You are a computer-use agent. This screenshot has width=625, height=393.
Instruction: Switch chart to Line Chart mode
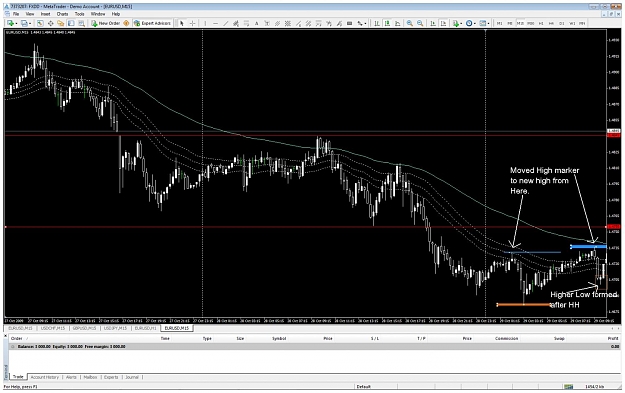click(397, 24)
